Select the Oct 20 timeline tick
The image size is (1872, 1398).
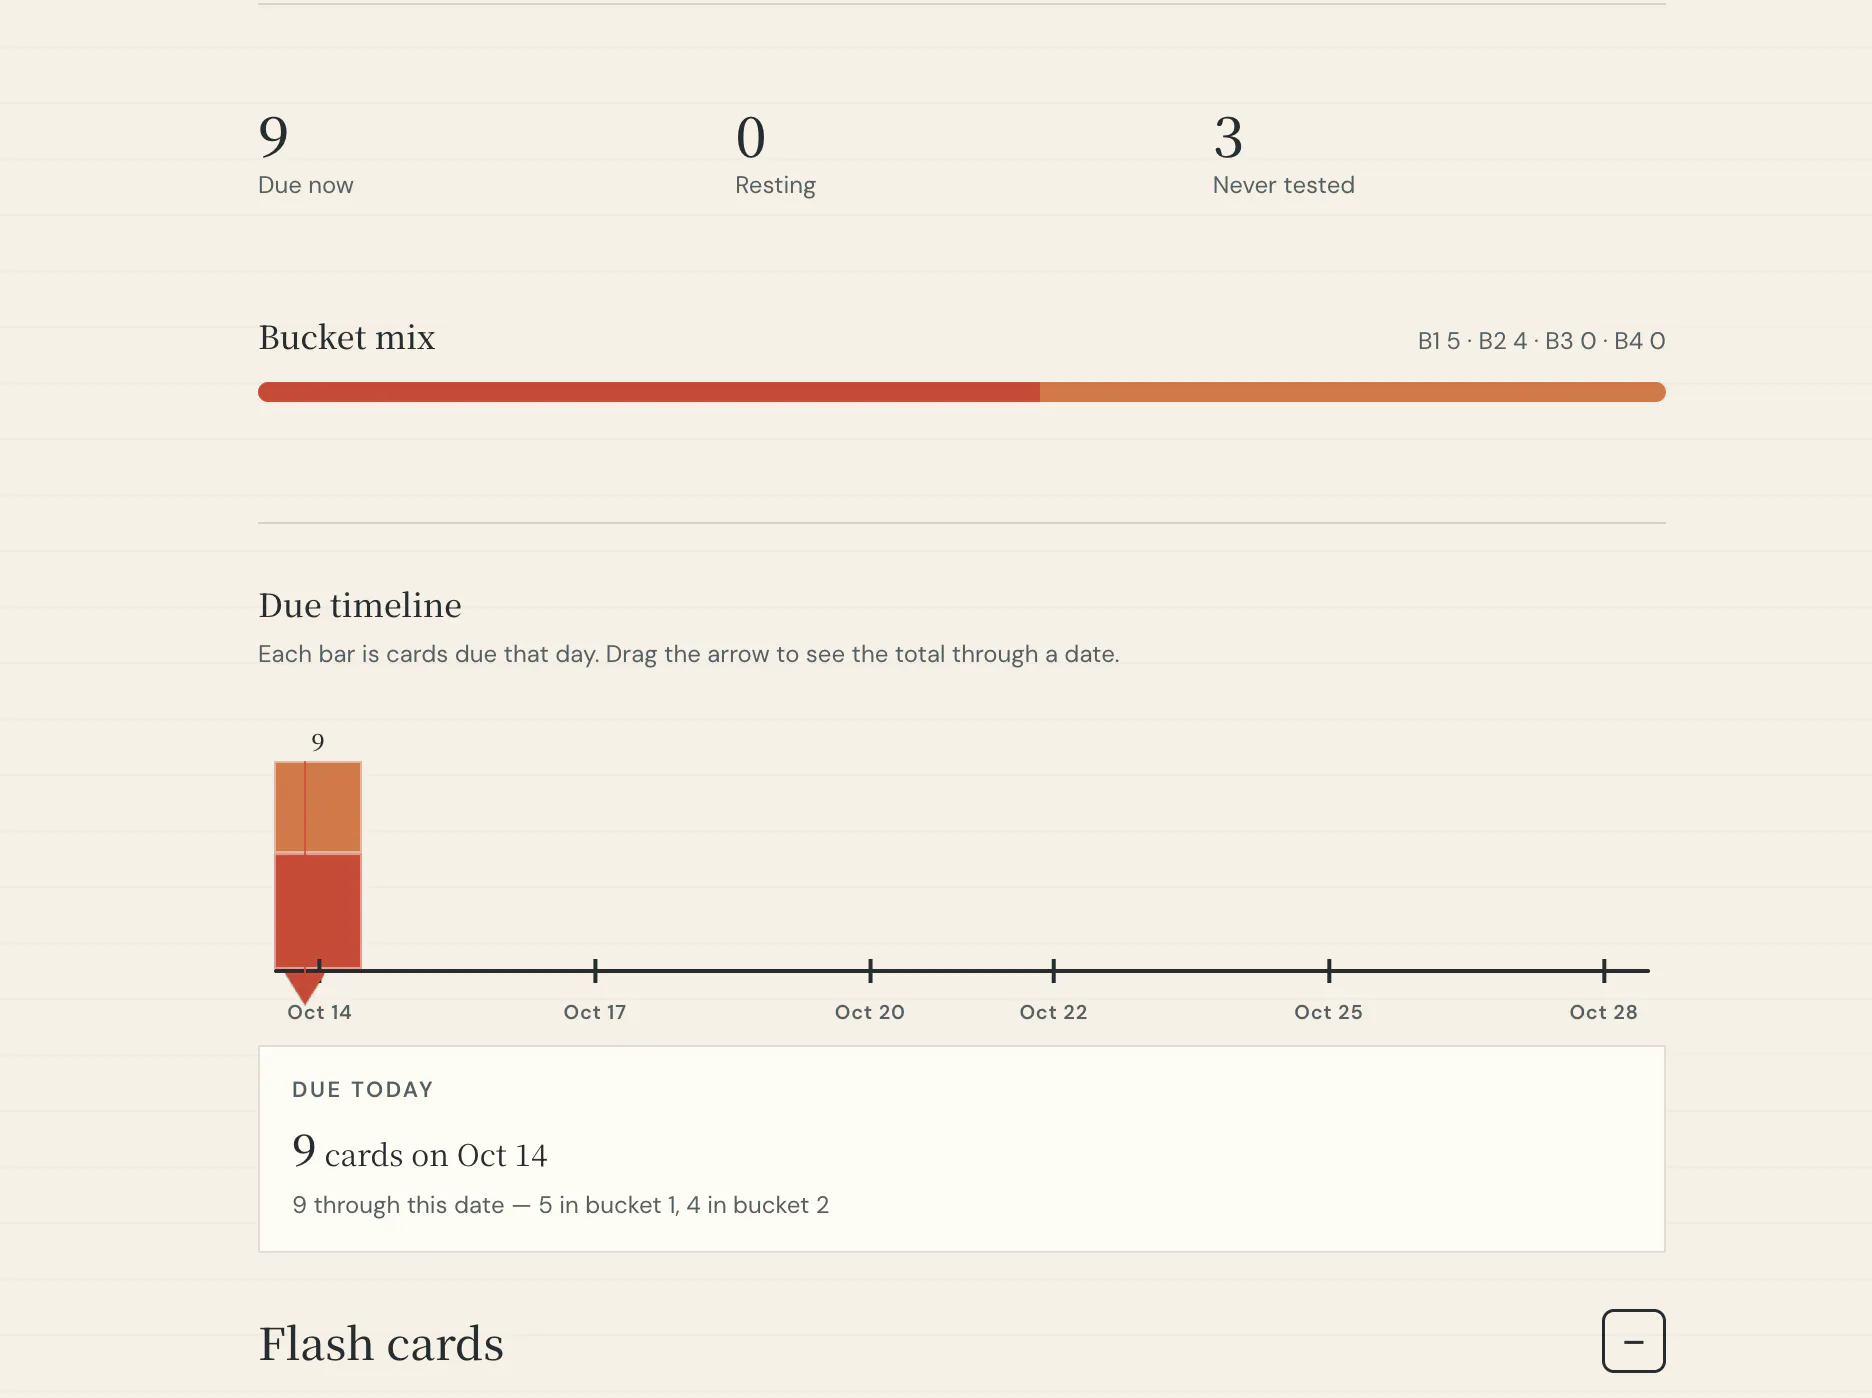tap(870, 970)
